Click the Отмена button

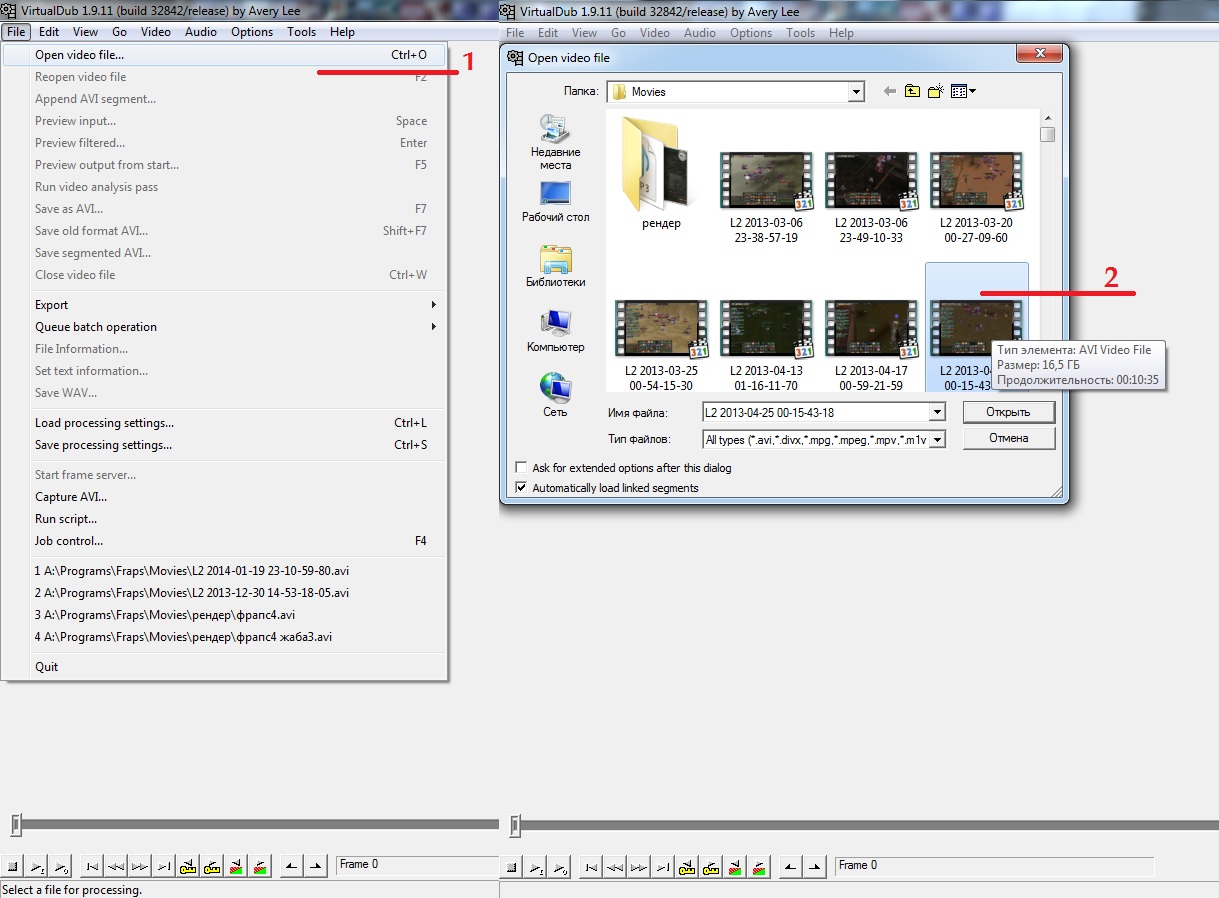click(x=1009, y=438)
